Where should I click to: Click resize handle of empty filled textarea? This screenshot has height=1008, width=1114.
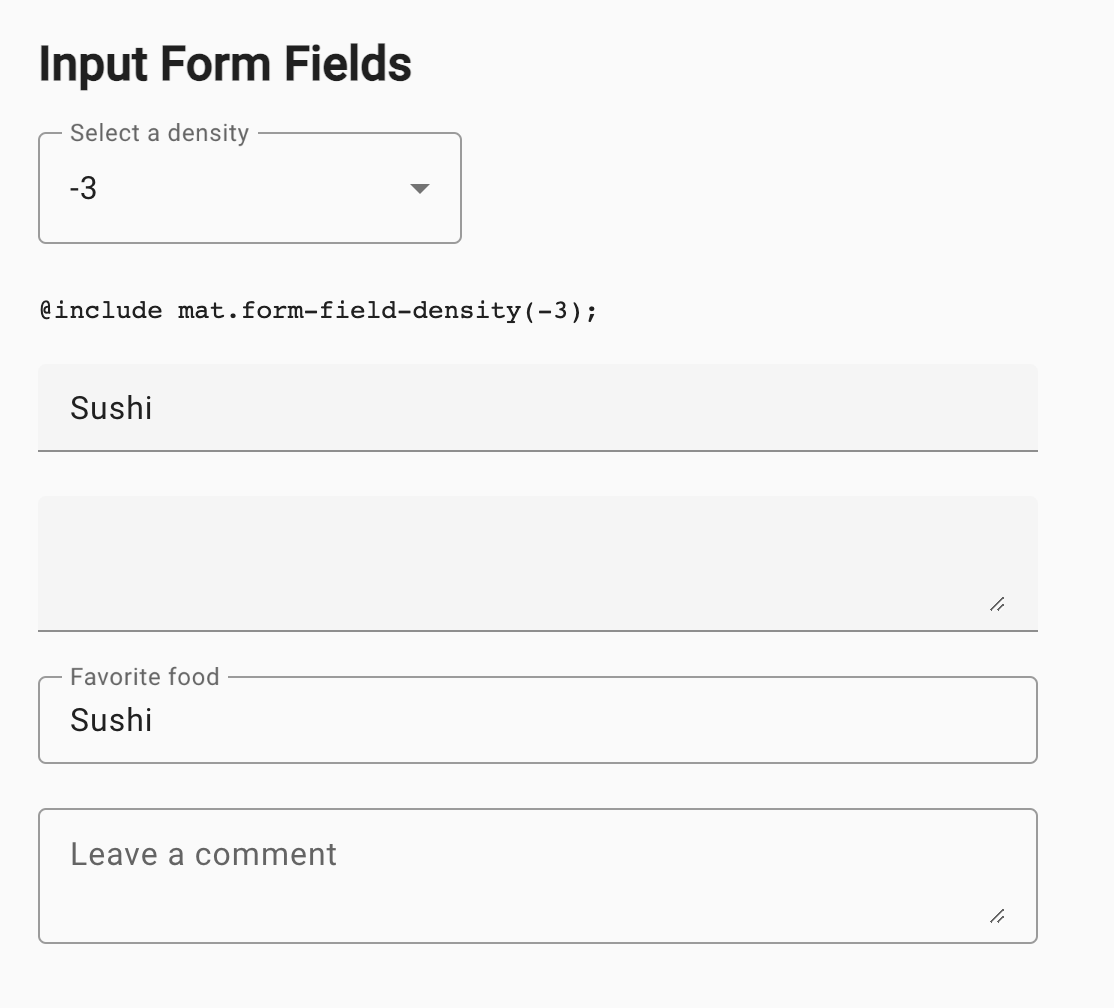(x=997, y=605)
